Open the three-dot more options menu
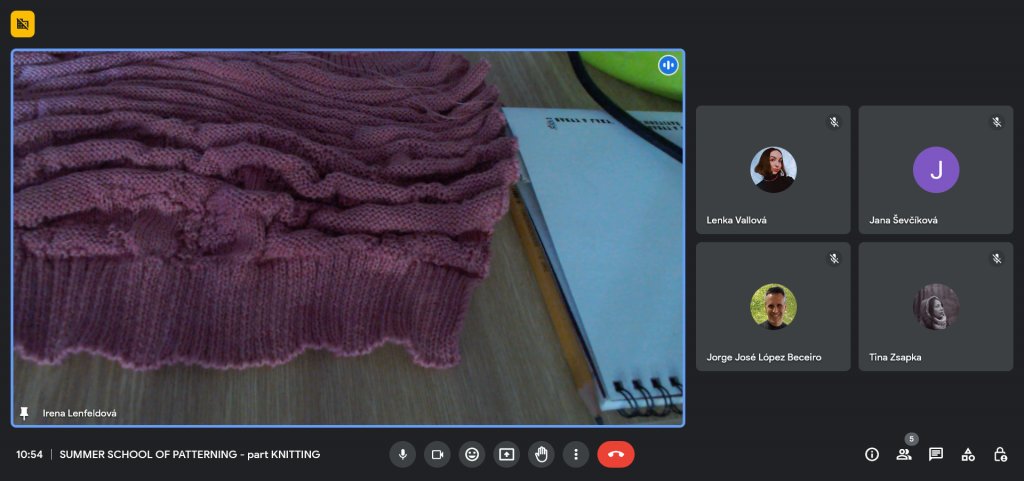The image size is (1024, 481). 576,454
